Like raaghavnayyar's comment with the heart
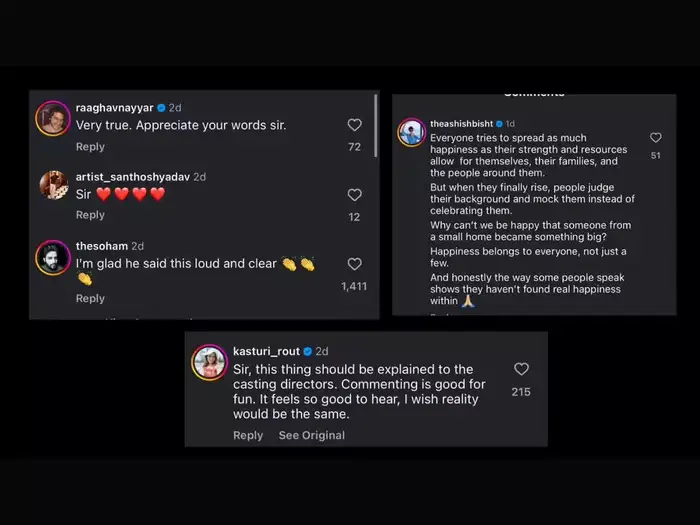 (x=354, y=125)
